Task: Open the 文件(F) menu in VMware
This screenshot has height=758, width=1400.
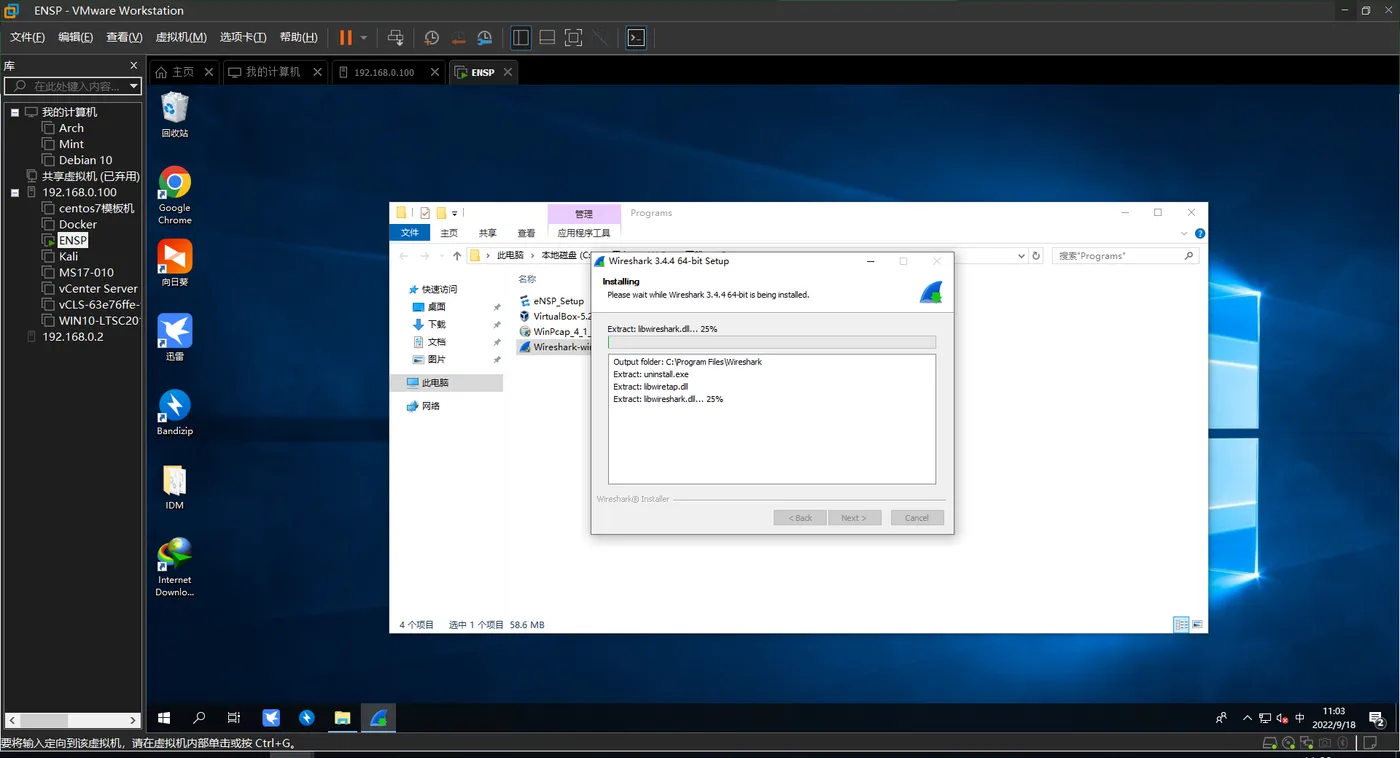Action: pyautogui.click(x=27, y=37)
